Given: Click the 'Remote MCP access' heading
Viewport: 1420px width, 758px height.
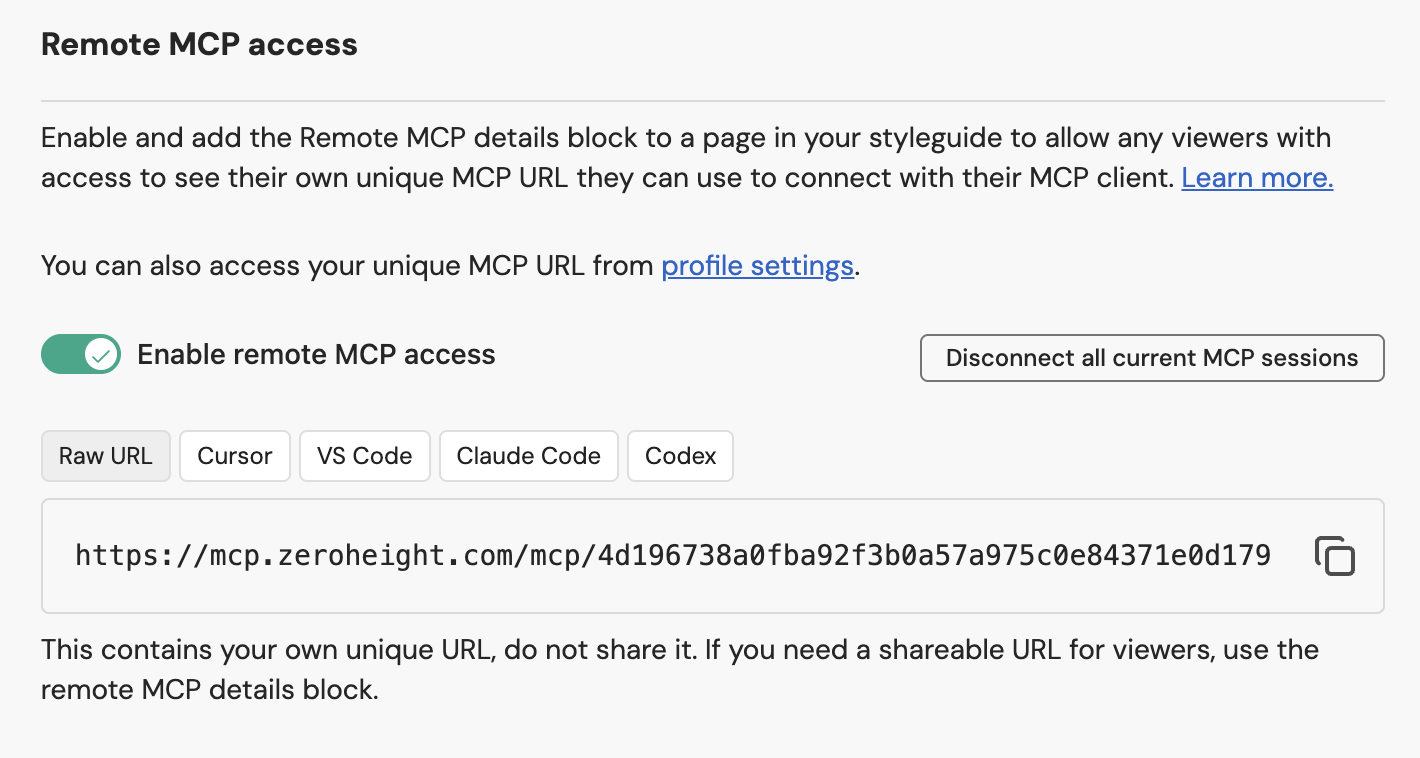Looking at the screenshot, I should [199, 45].
